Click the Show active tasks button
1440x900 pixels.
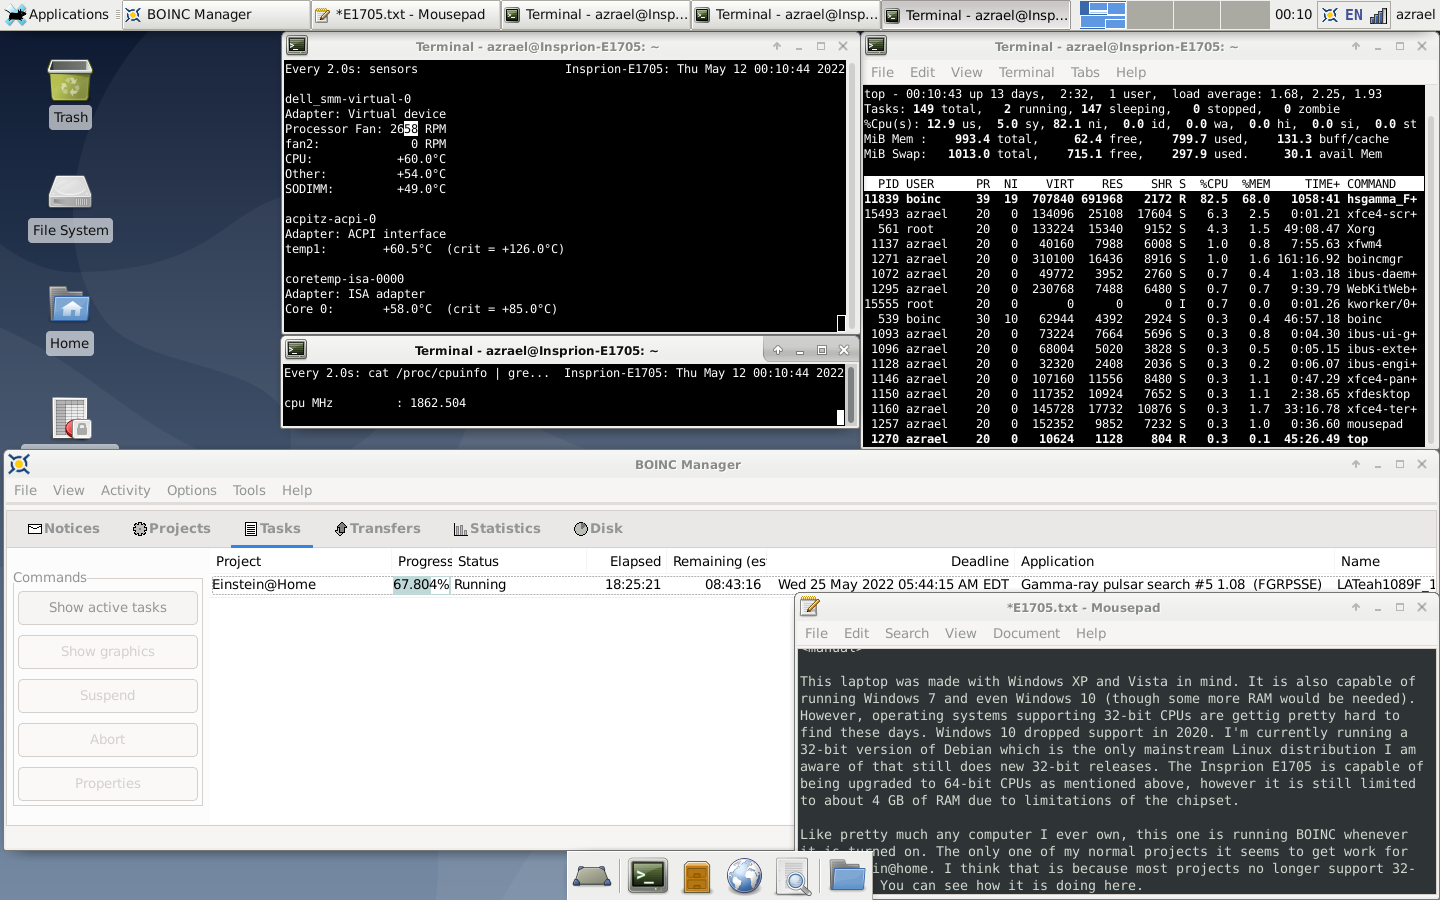click(x=108, y=607)
